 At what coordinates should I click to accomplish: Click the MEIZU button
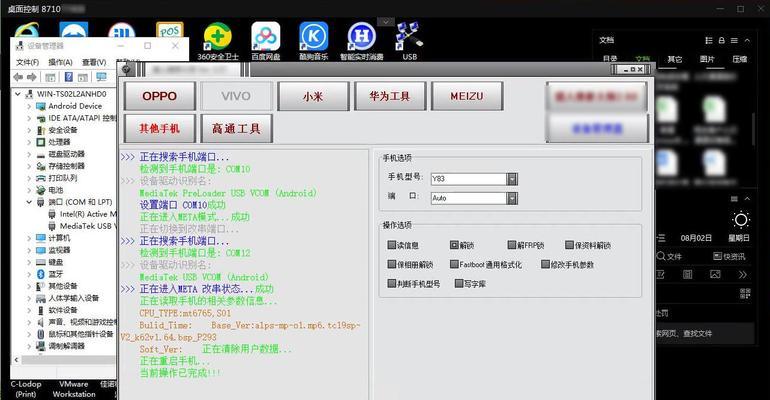[467, 96]
